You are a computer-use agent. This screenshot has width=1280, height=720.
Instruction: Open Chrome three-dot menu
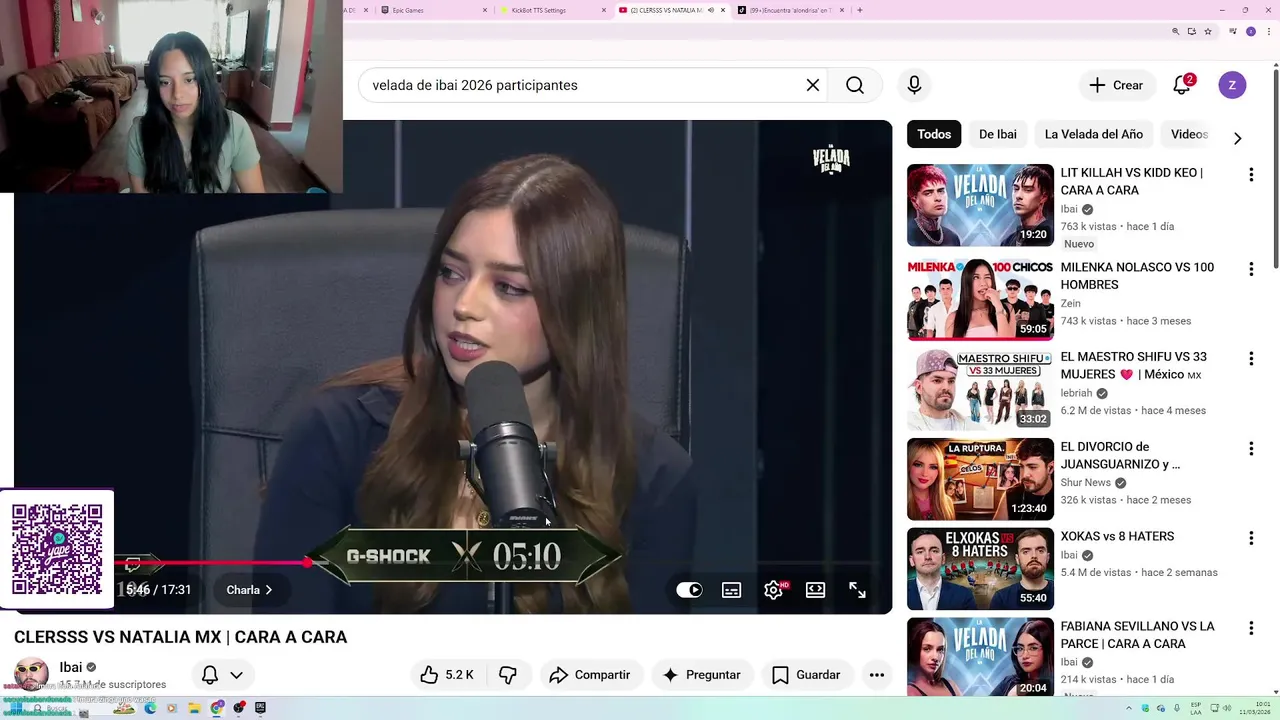(x=1267, y=31)
